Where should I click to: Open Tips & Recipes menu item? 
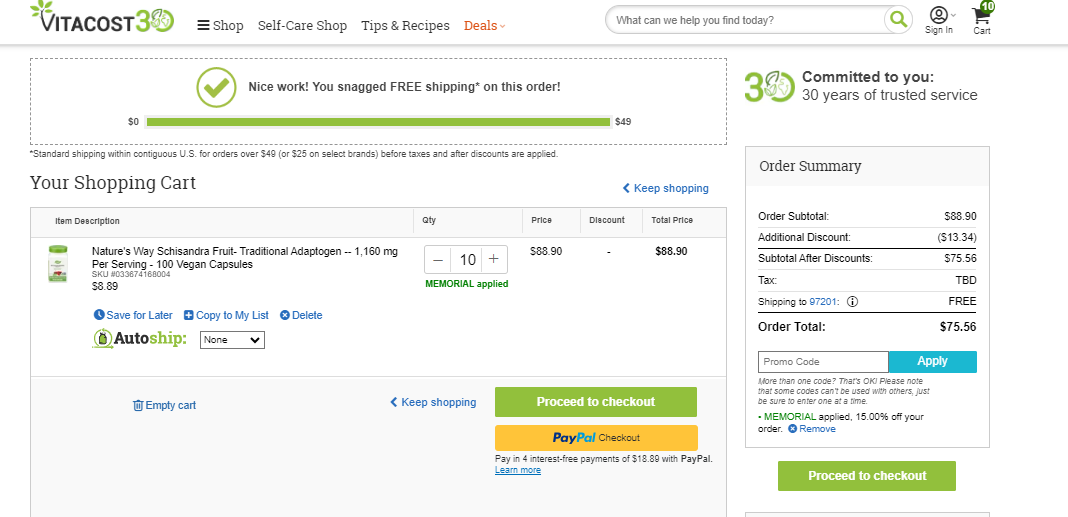click(x=405, y=25)
